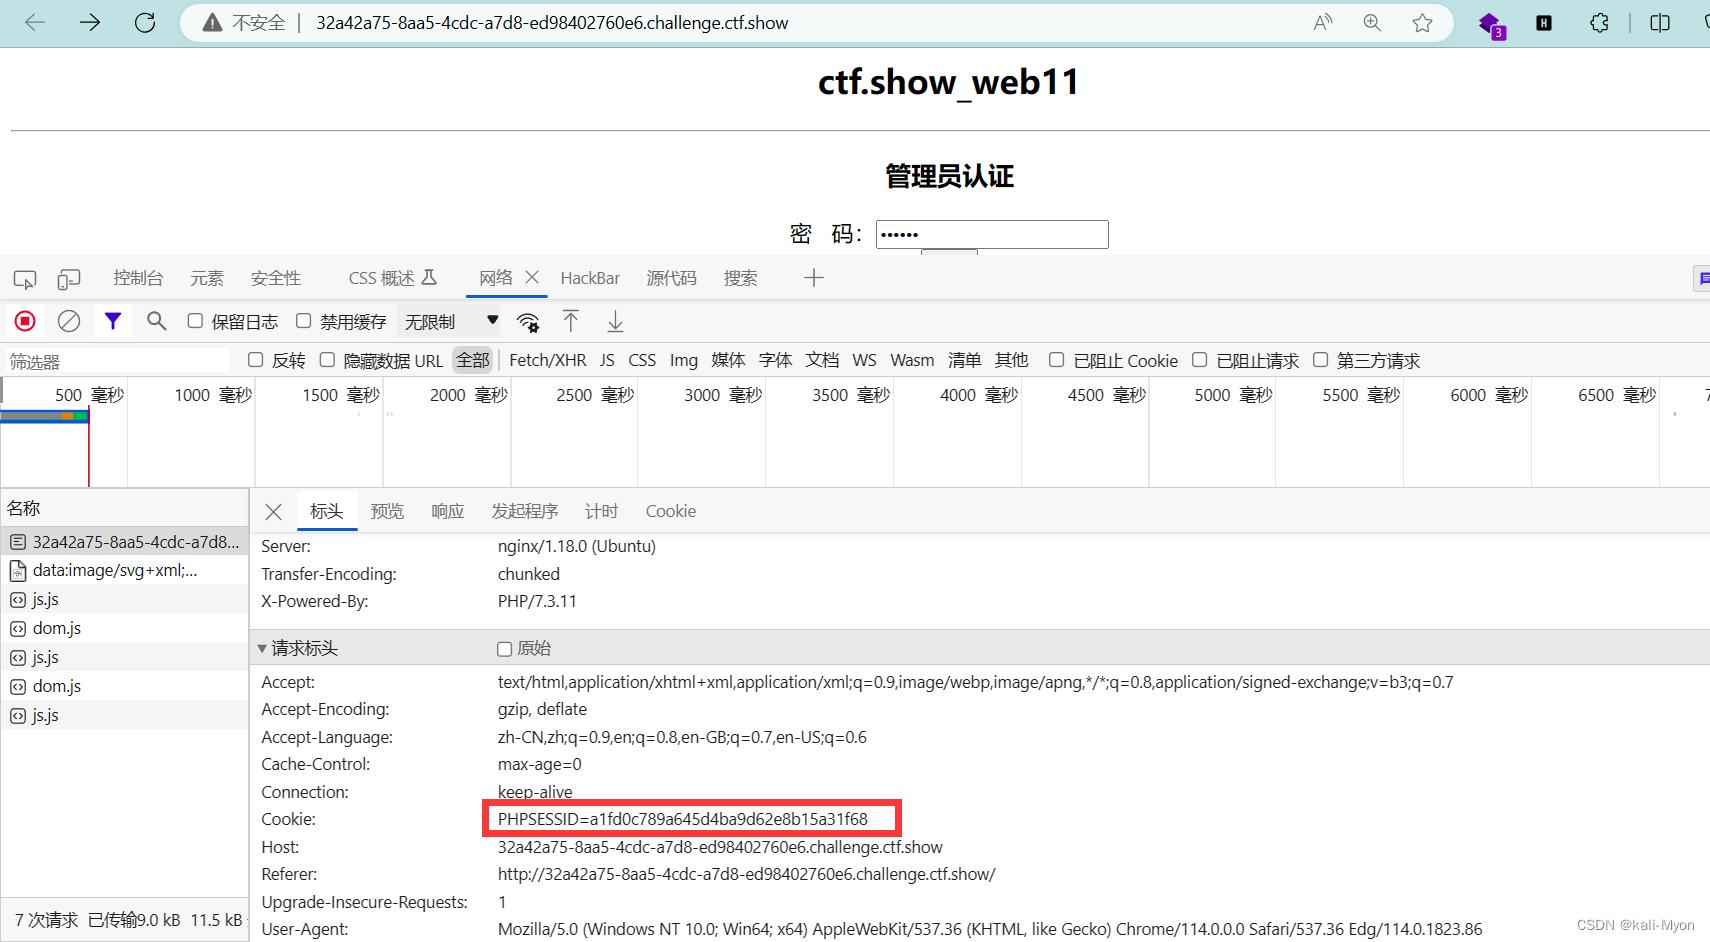
Task: Hide the network filter bar
Action: pos(112,320)
